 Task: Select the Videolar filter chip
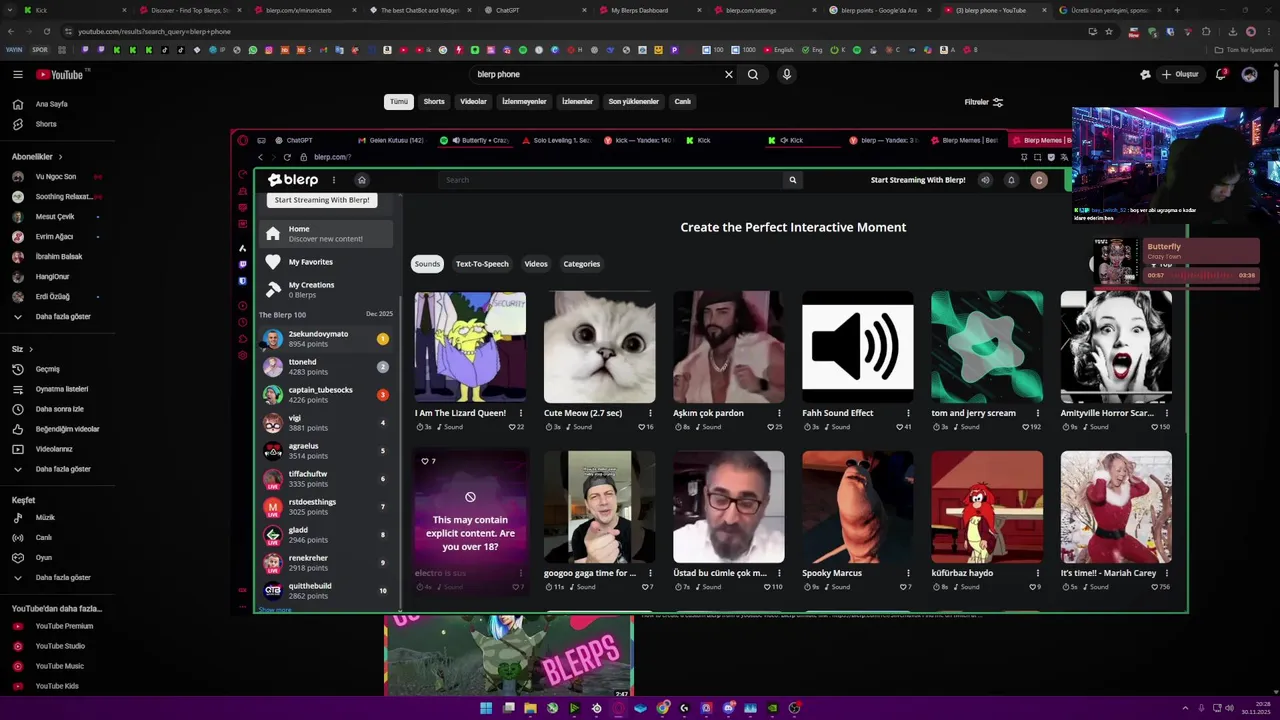click(x=473, y=102)
